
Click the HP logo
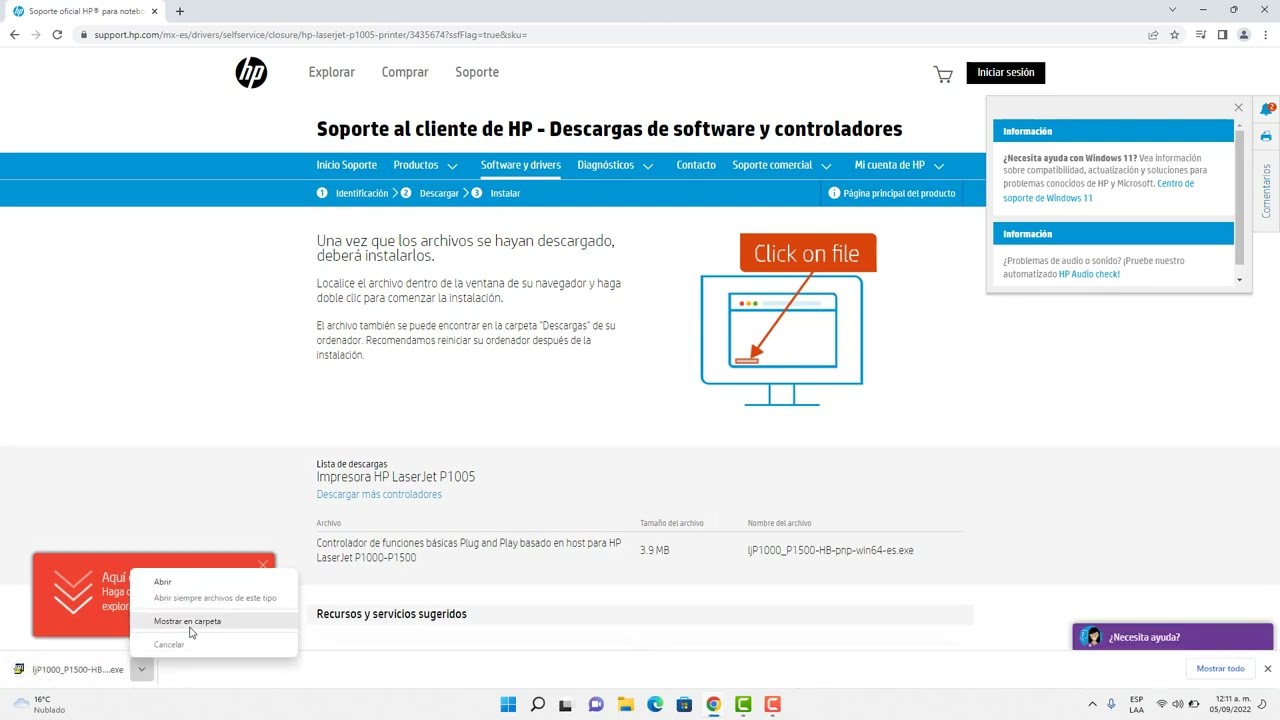click(x=251, y=72)
